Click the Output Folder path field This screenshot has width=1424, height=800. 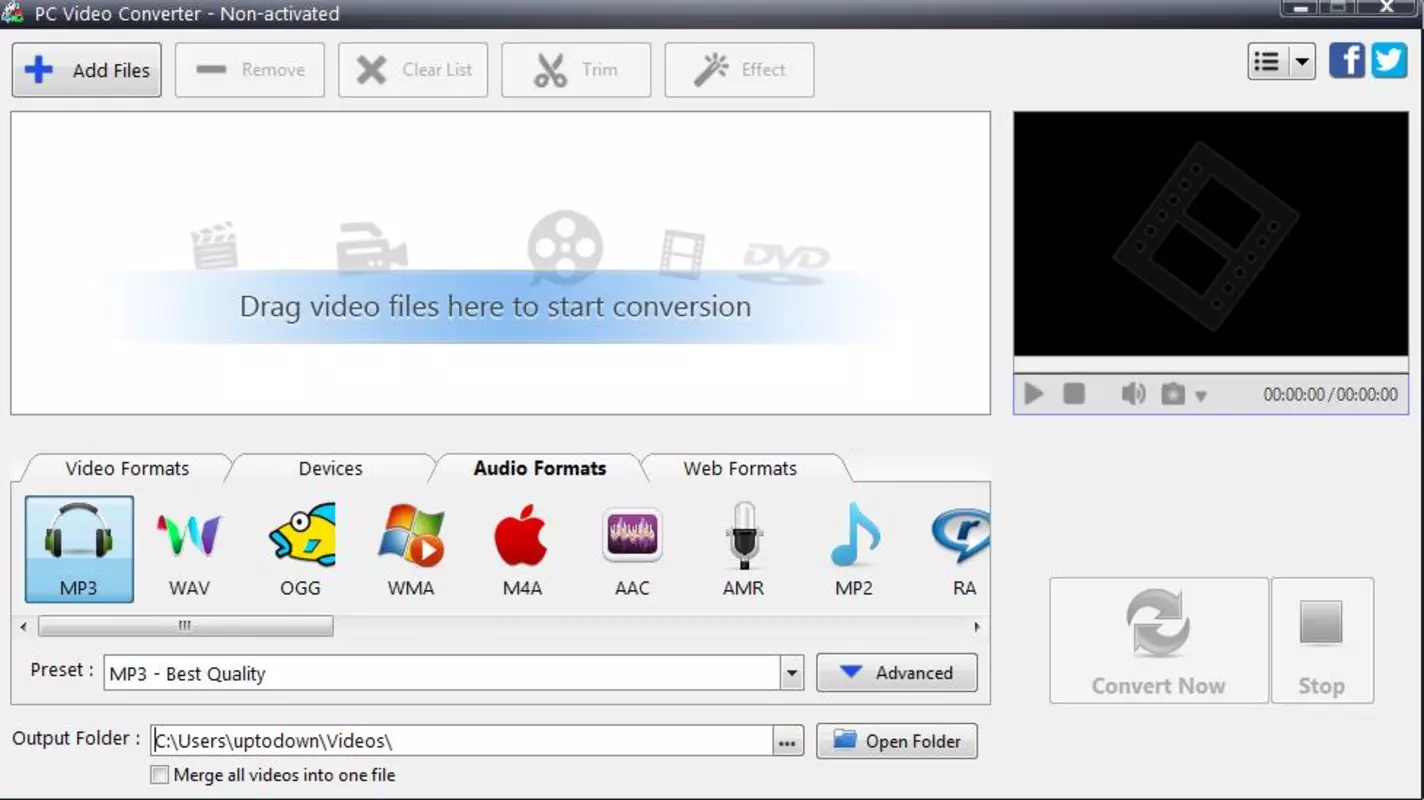462,741
